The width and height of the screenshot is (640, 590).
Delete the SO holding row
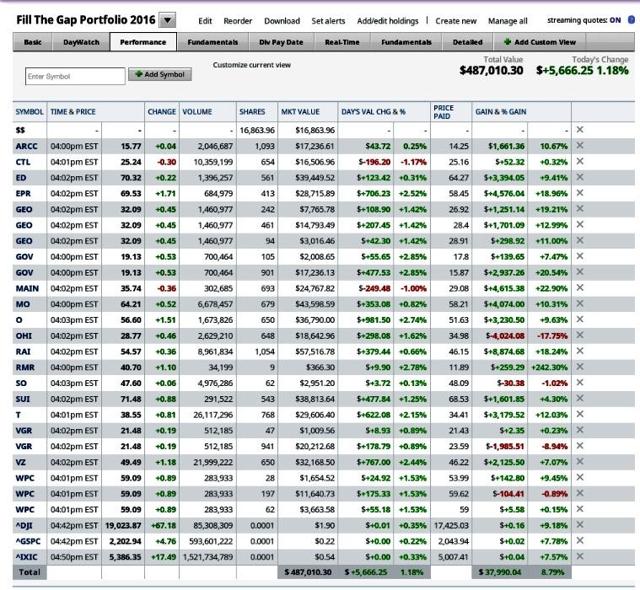click(580, 382)
